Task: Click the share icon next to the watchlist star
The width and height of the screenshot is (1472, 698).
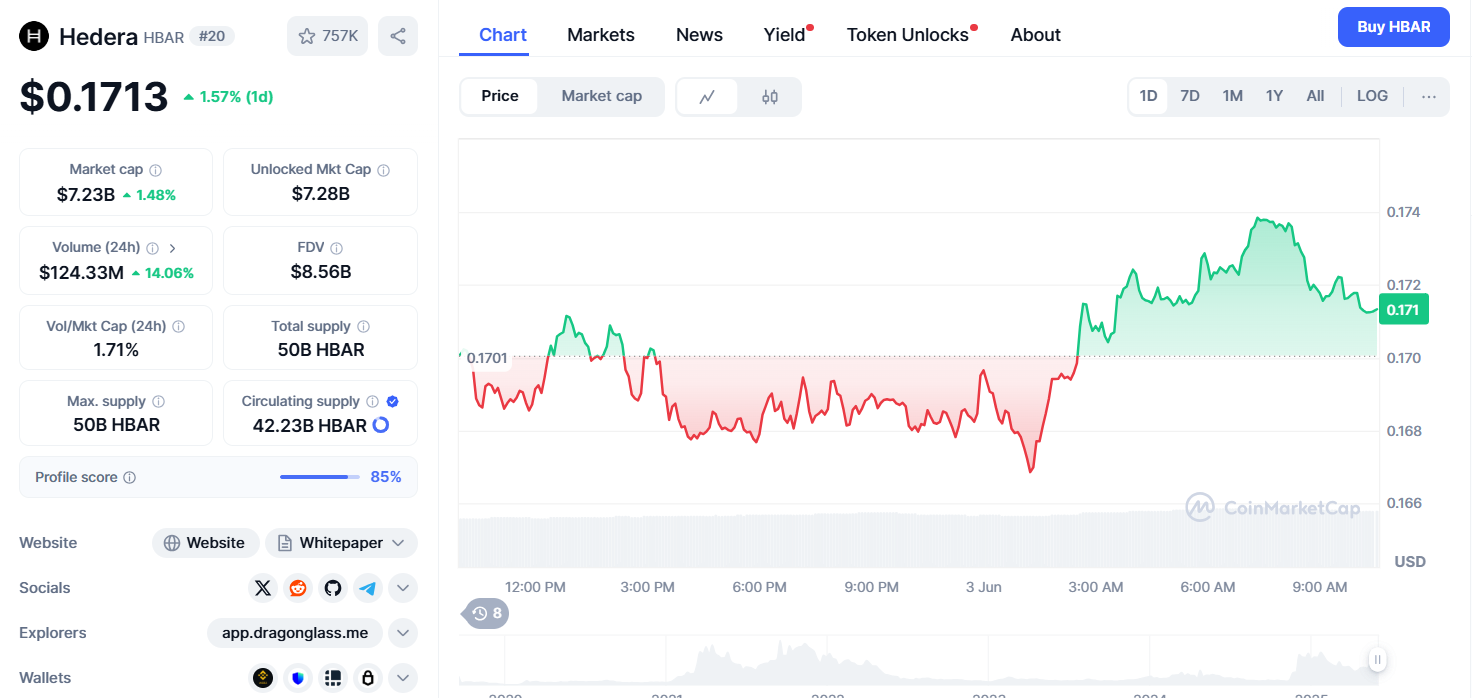Action: click(398, 36)
